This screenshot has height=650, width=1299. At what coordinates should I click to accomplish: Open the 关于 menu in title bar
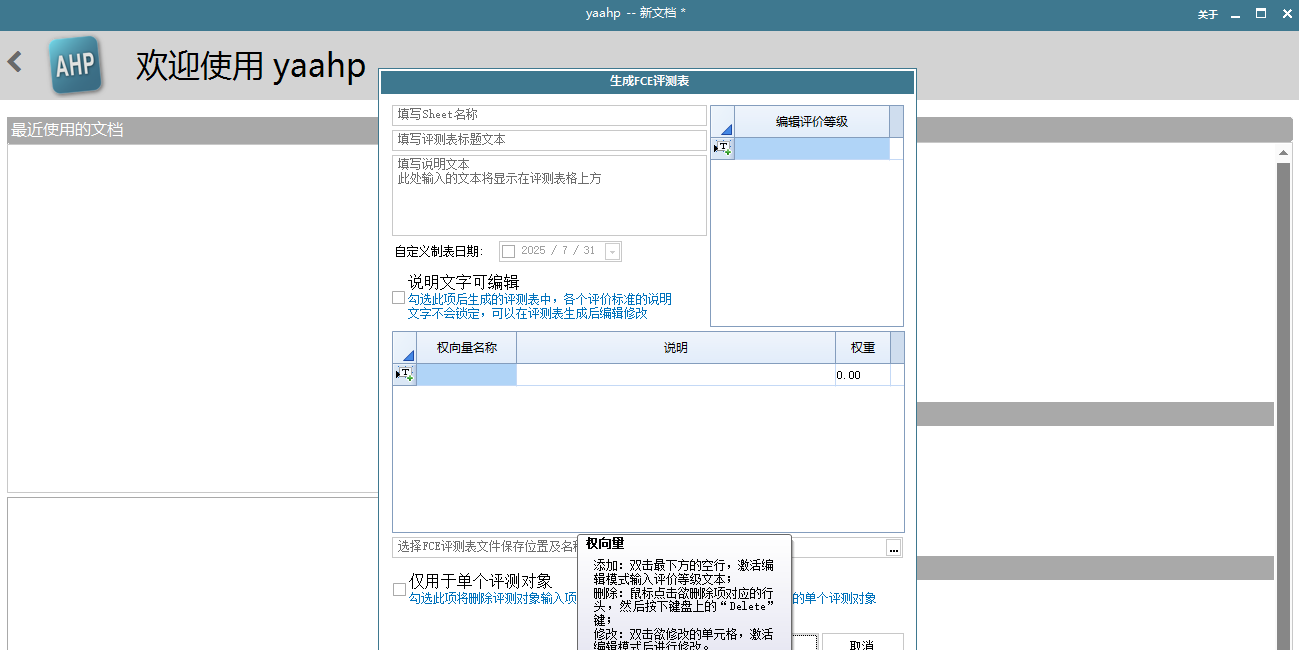[1208, 14]
